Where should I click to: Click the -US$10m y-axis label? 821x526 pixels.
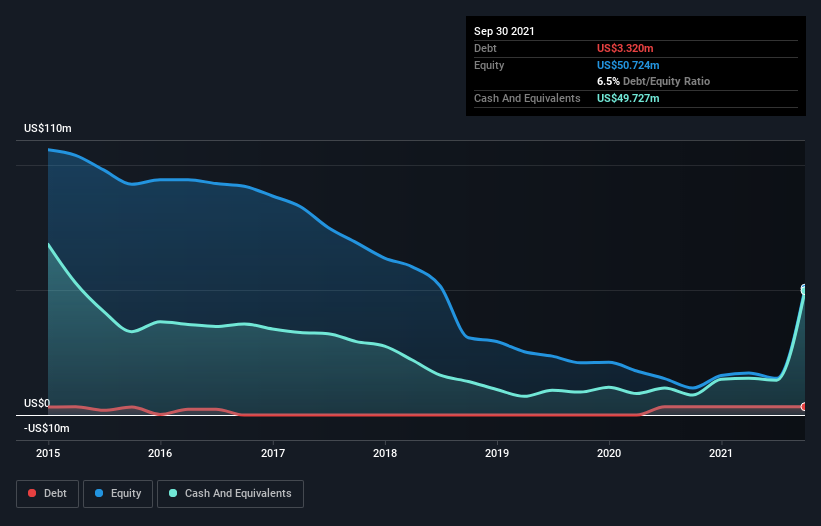click(x=47, y=428)
